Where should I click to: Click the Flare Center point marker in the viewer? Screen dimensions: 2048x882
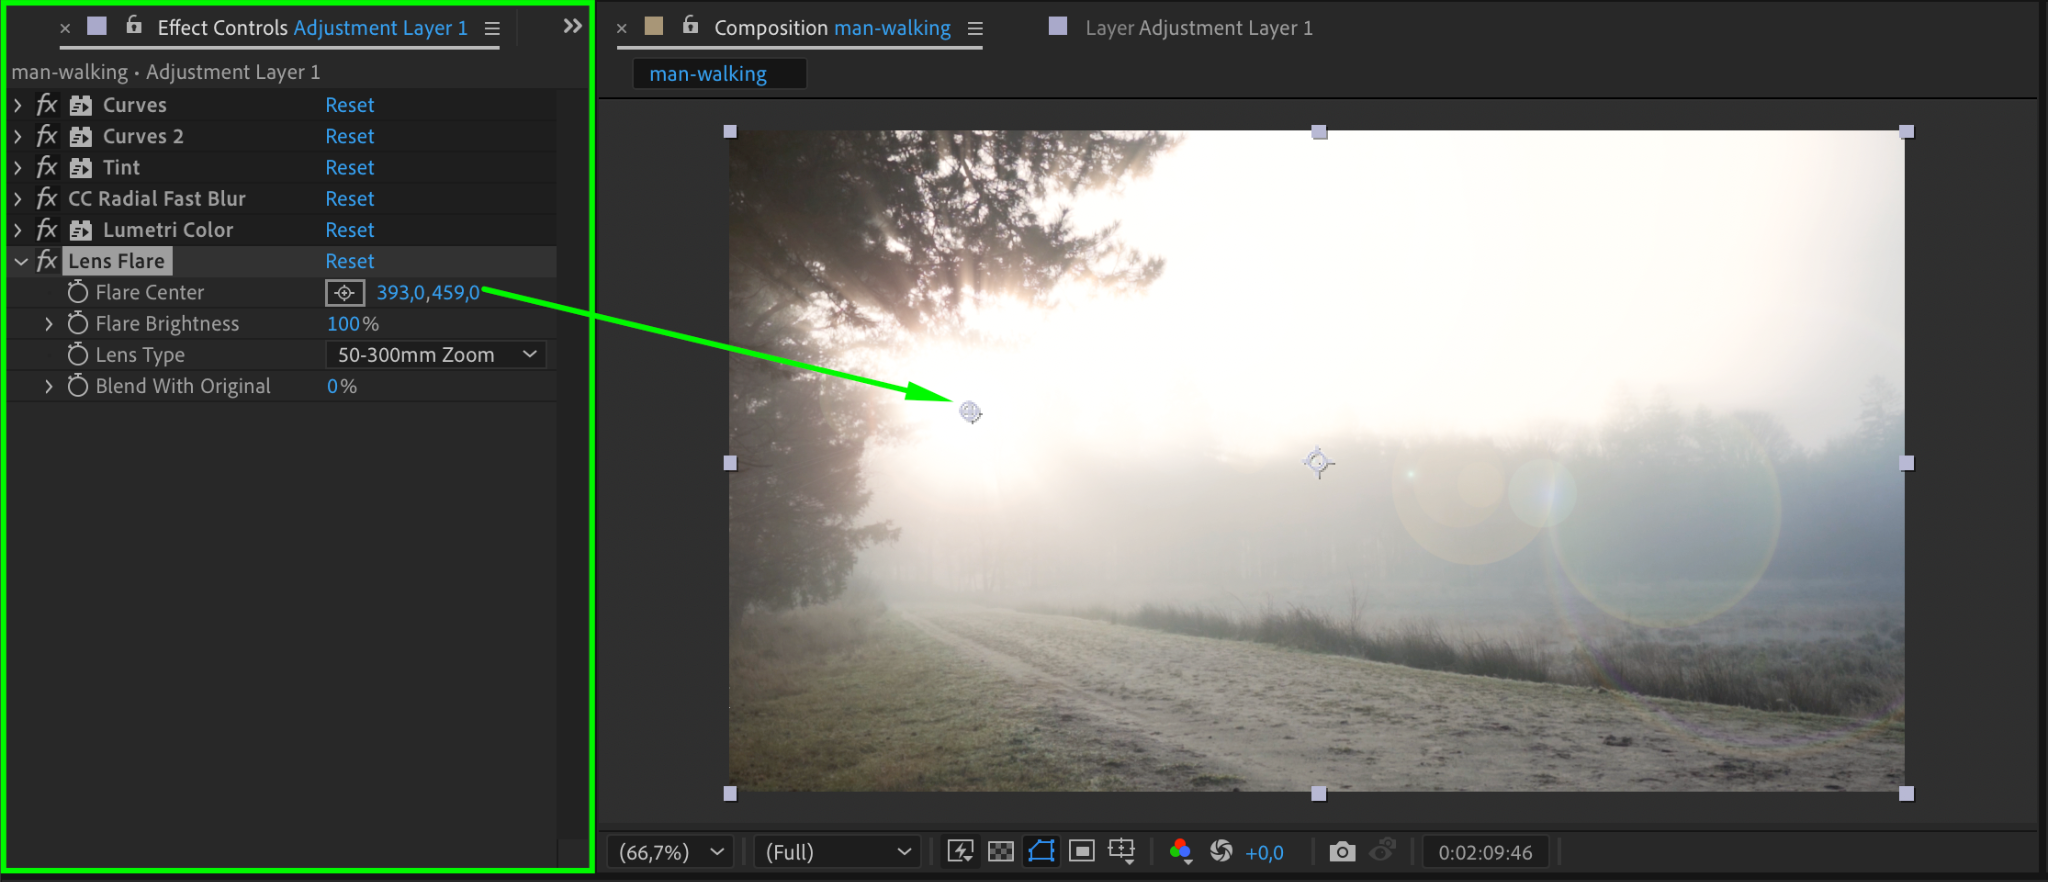point(970,412)
